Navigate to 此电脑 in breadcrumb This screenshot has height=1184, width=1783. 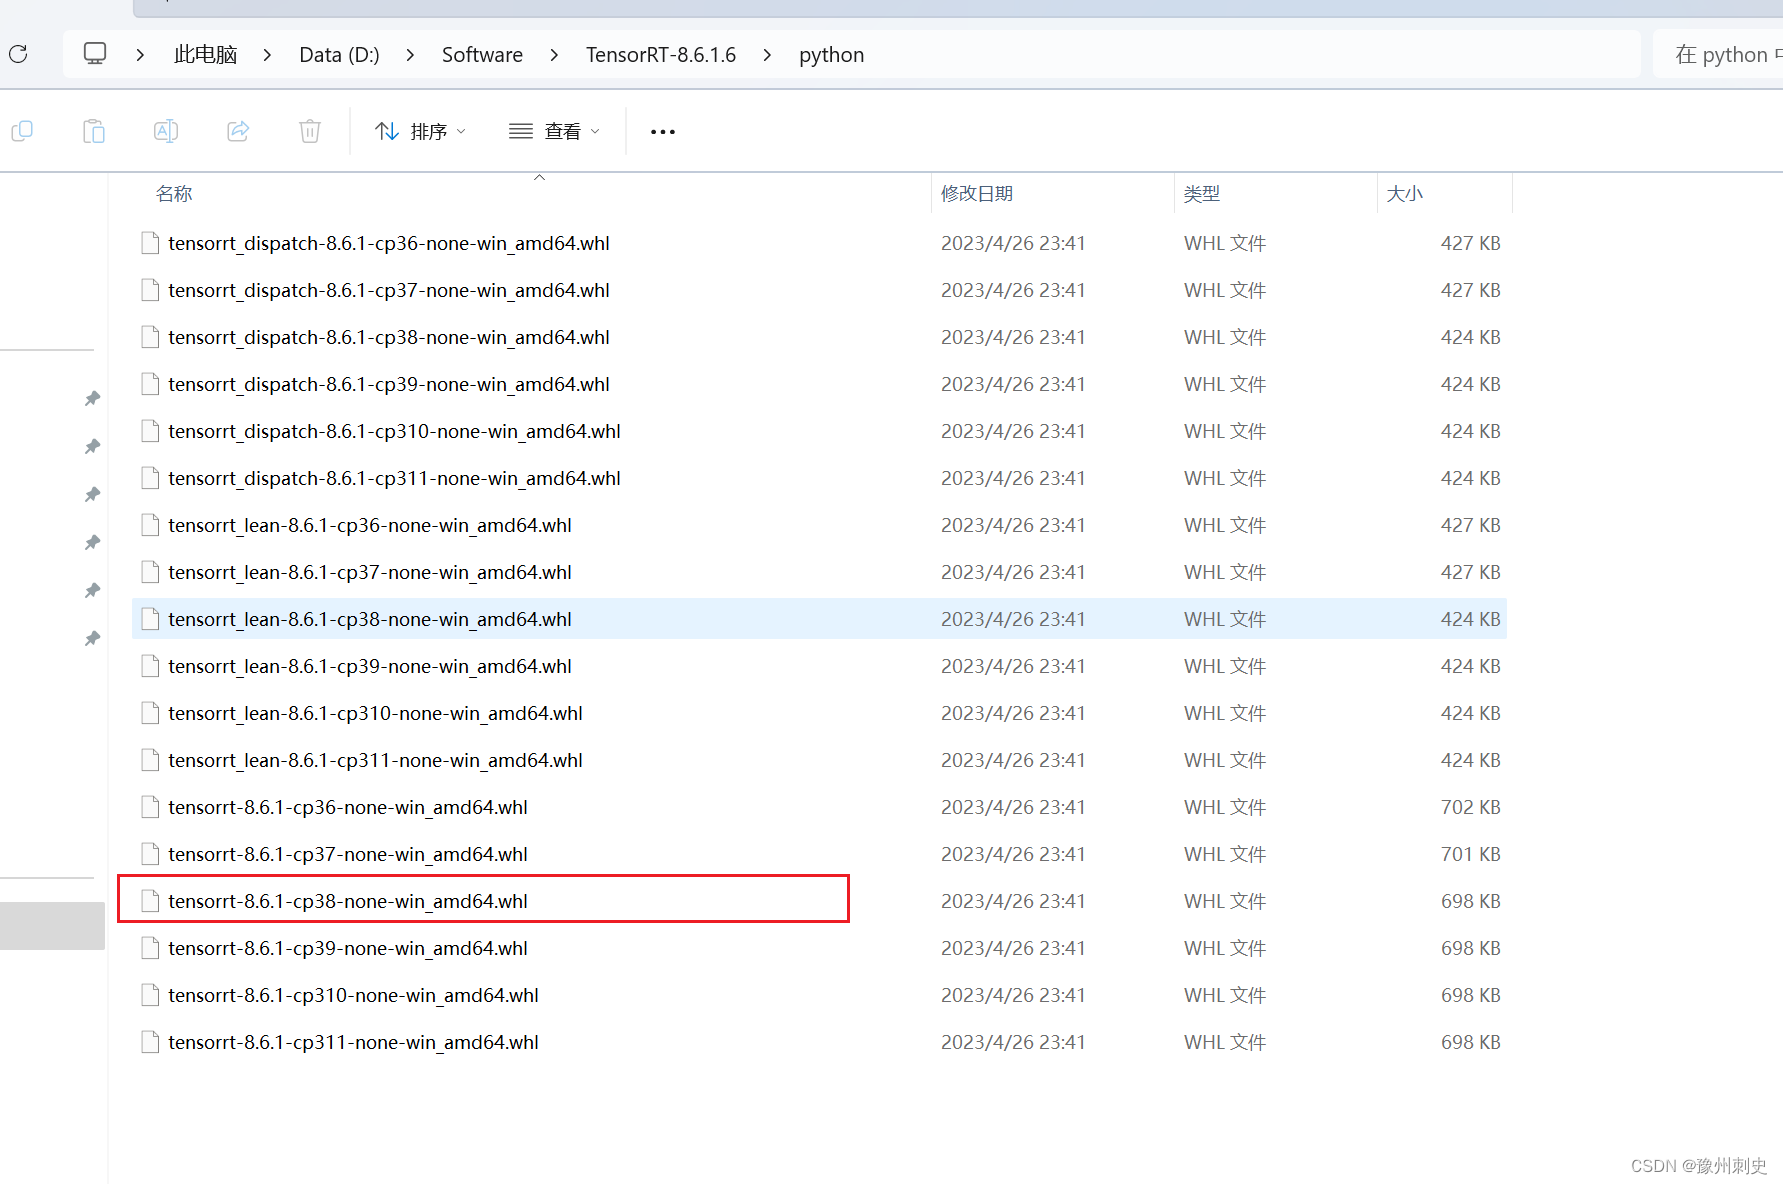205,55
